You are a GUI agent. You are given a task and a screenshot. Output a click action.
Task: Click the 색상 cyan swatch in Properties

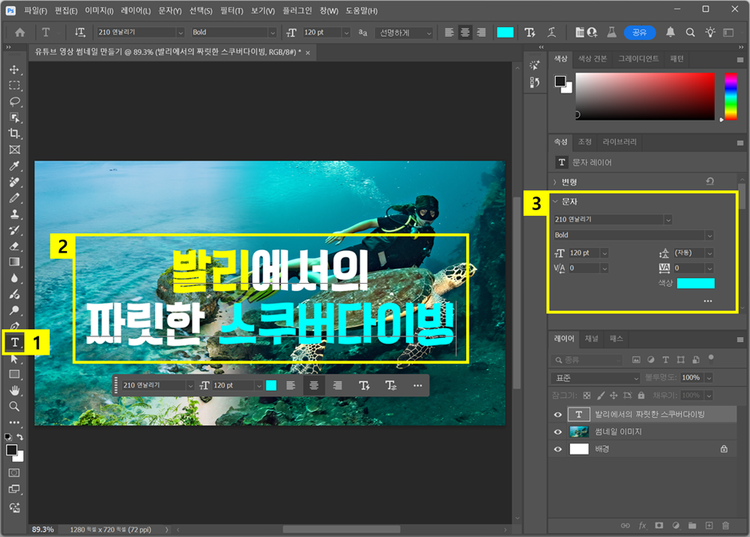coord(695,283)
